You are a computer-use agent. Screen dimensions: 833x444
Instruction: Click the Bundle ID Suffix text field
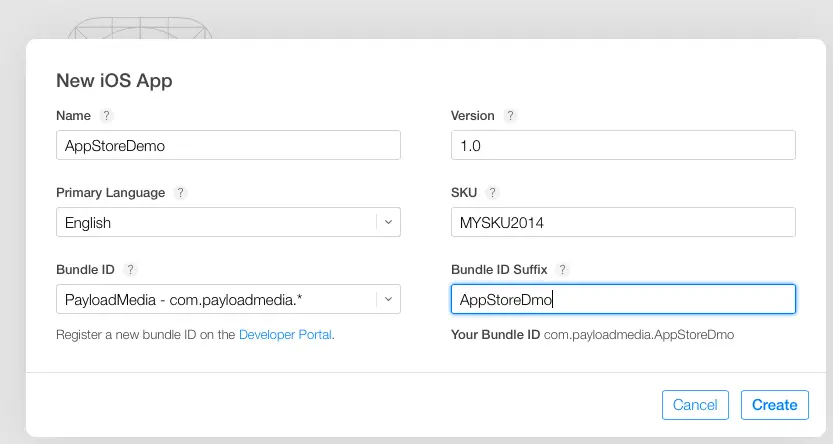click(x=623, y=299)
